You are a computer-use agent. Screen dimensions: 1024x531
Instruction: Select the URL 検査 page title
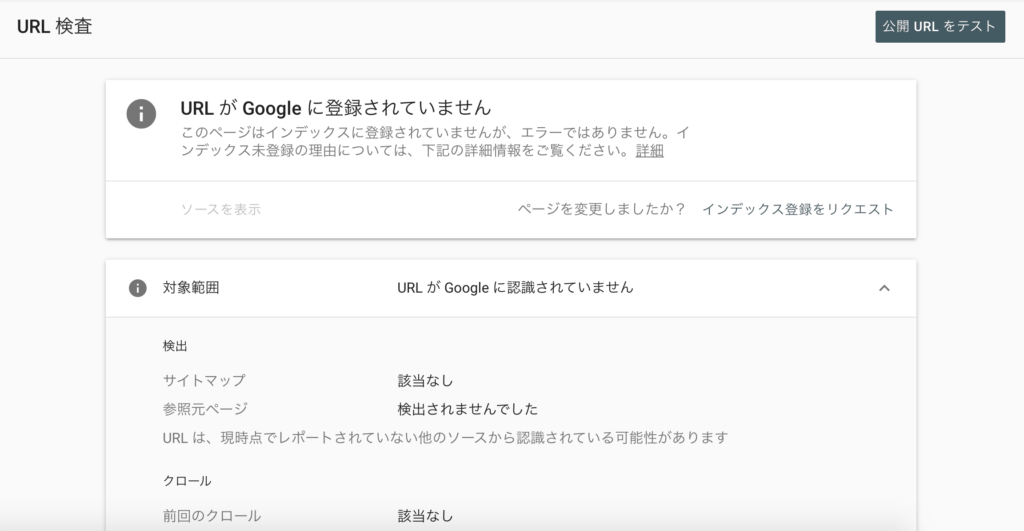[55, 27]
